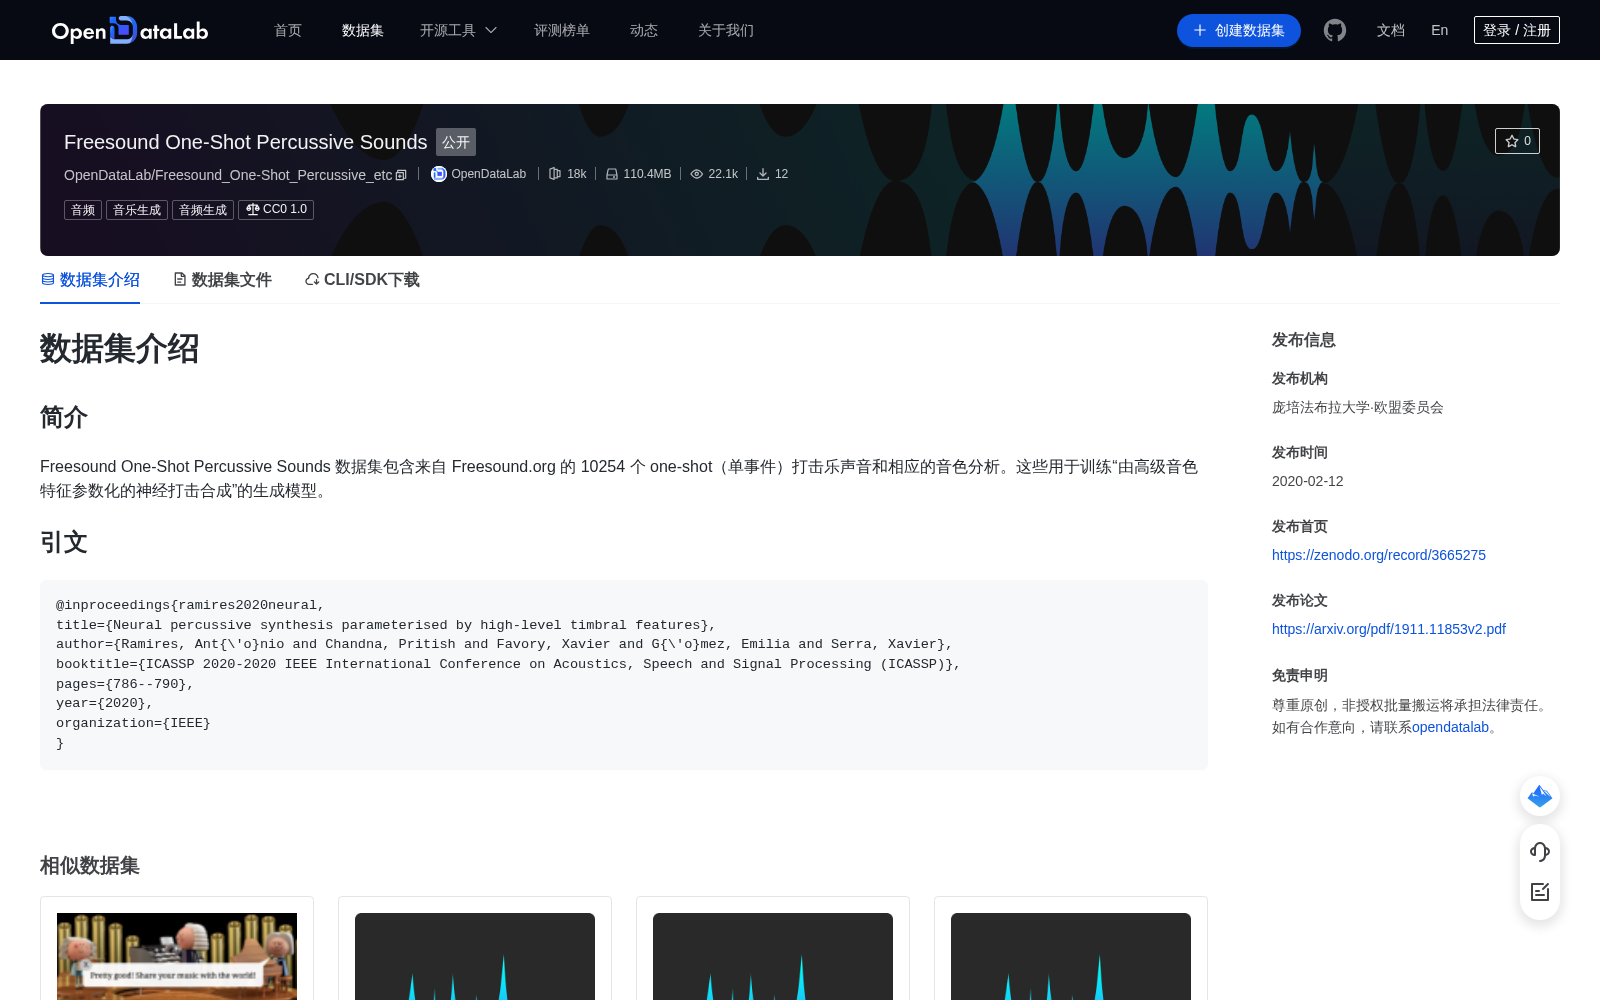Click the OpenDataLab logo
This screenshot has width=1600, height=1000.
click(x=130, y=30)
